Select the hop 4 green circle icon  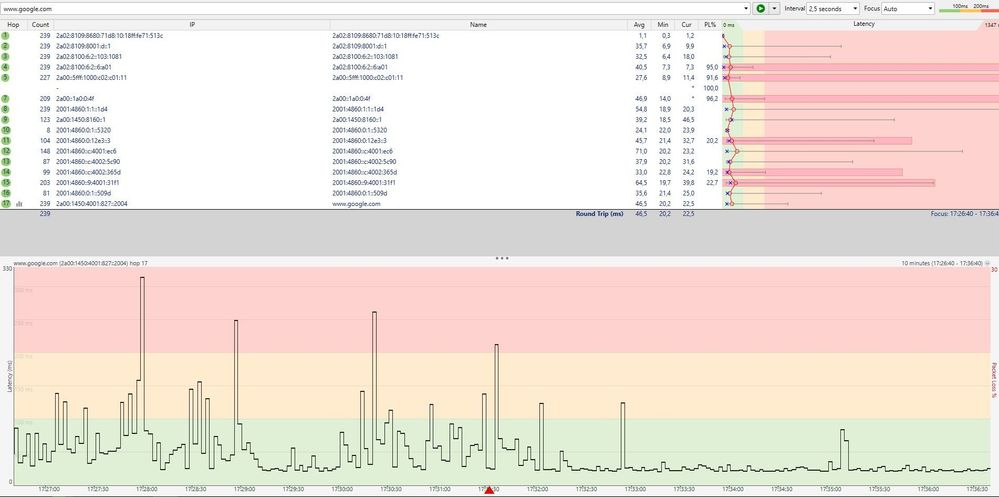click(6, 67)
